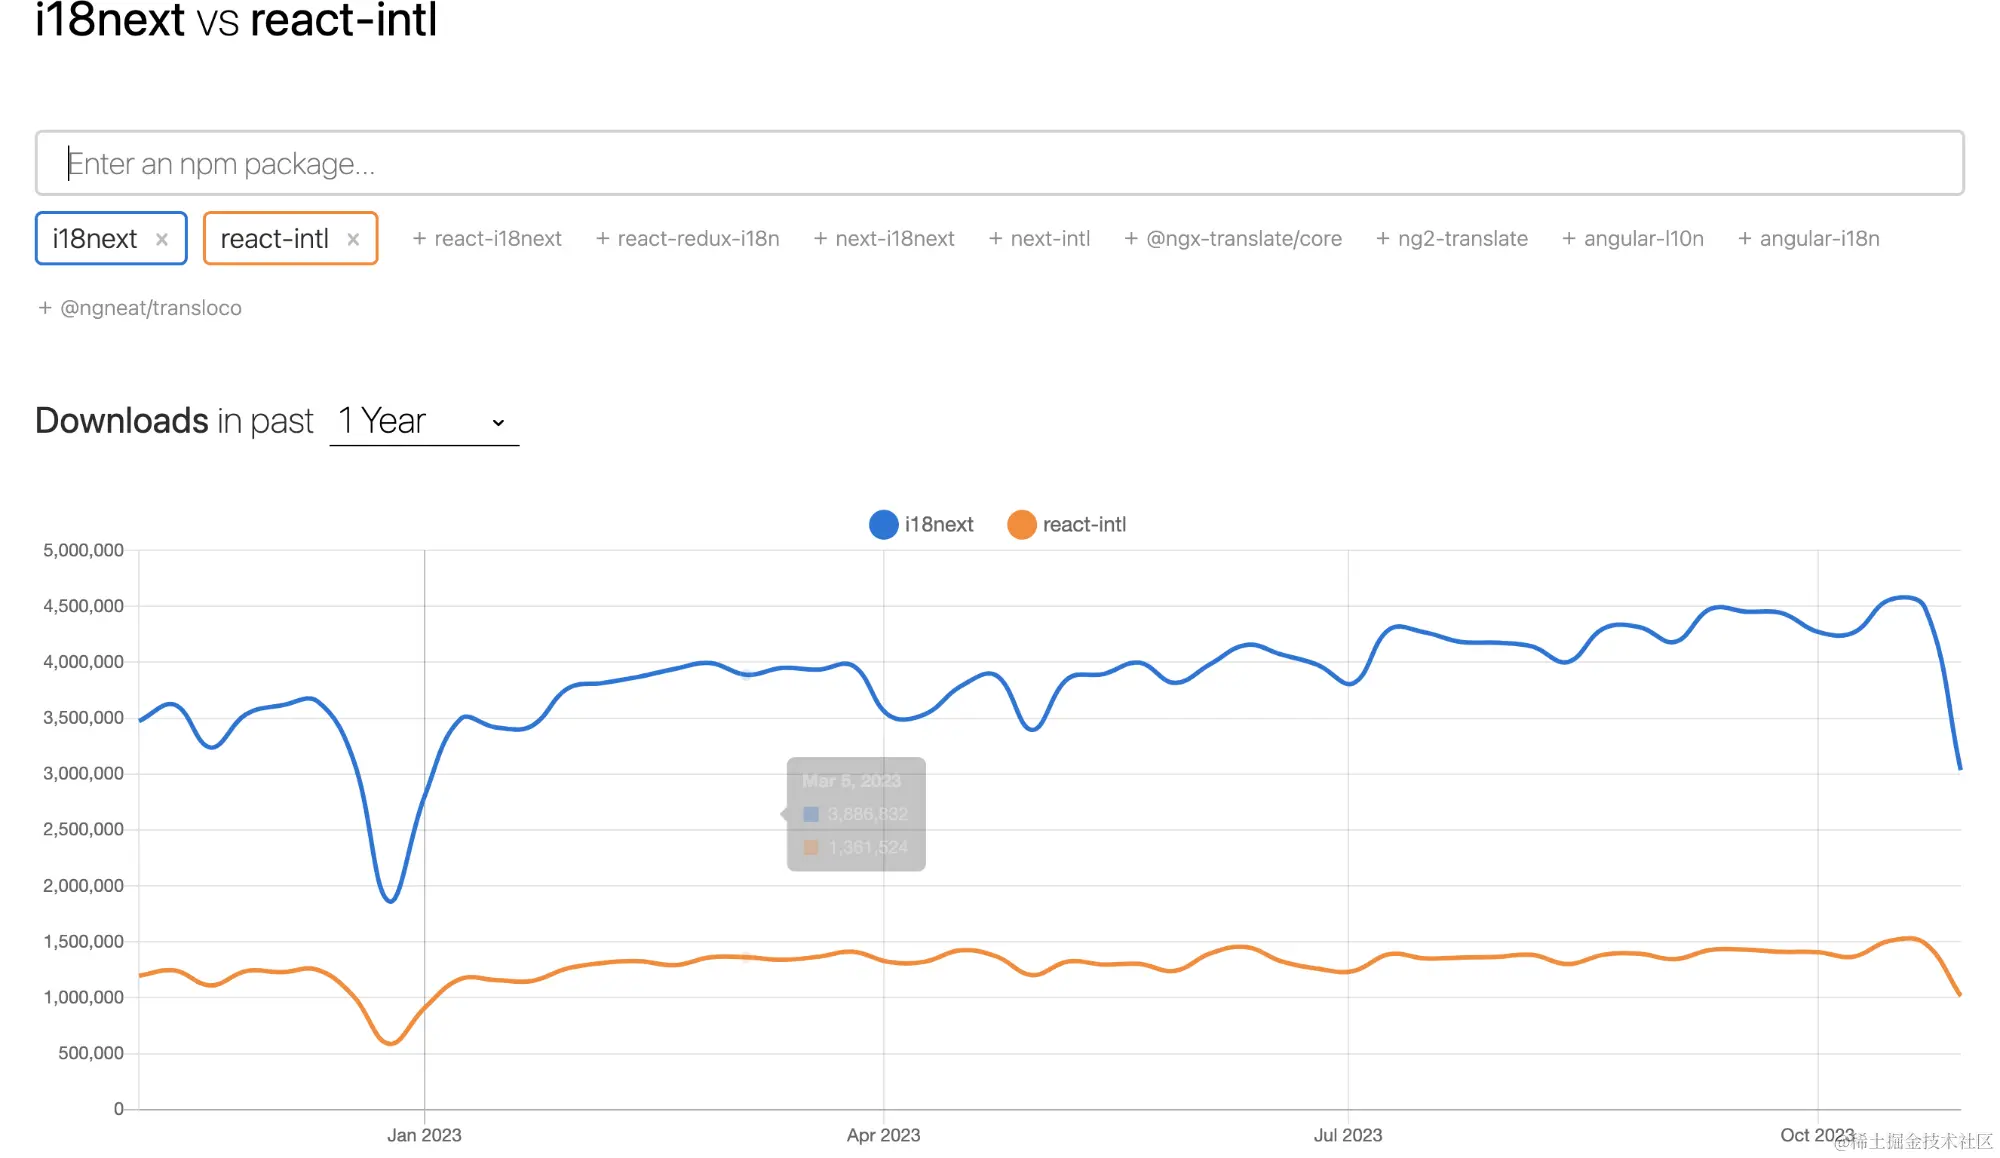Click the react-intl legend label

[1084, 525]
